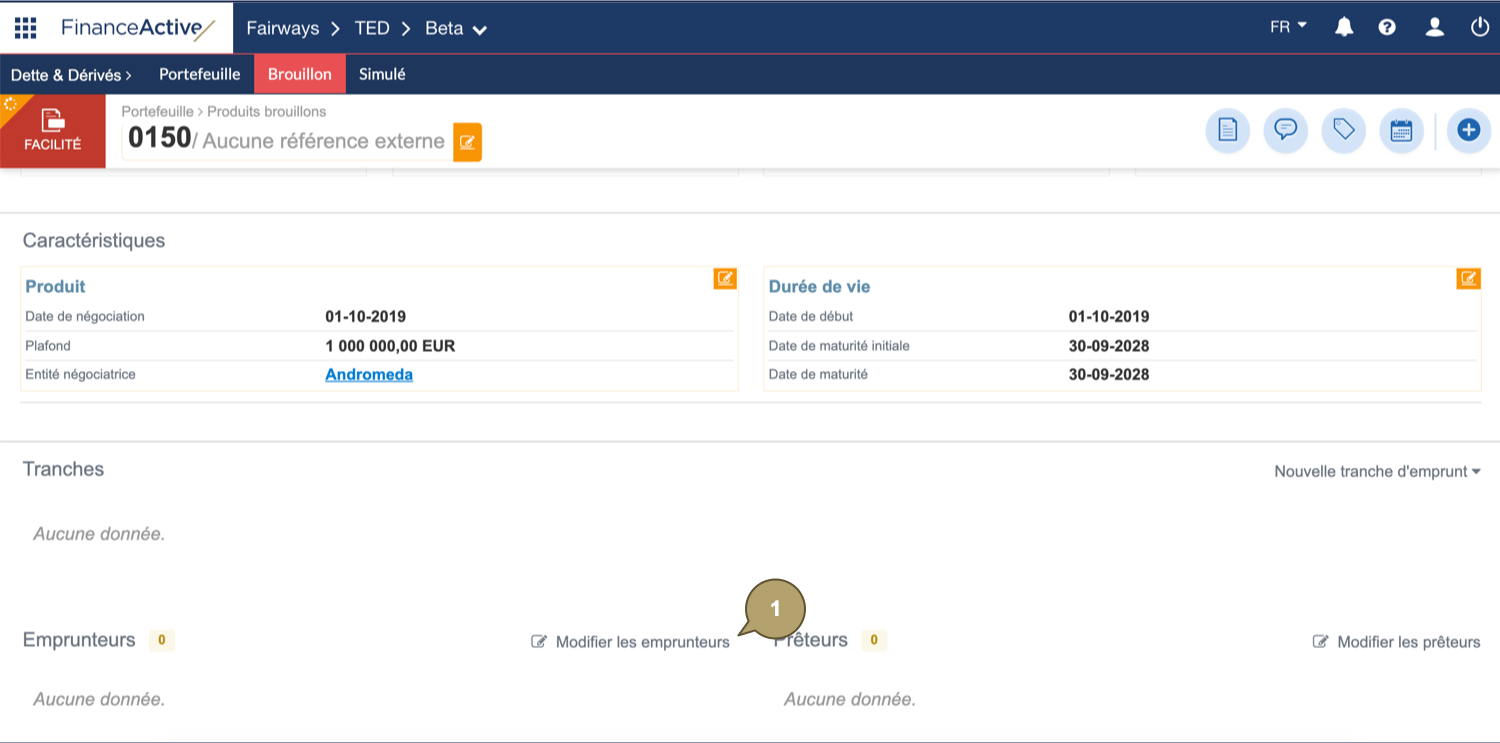
Task: Click Modifier les prêteurs
Action: 1397,642
